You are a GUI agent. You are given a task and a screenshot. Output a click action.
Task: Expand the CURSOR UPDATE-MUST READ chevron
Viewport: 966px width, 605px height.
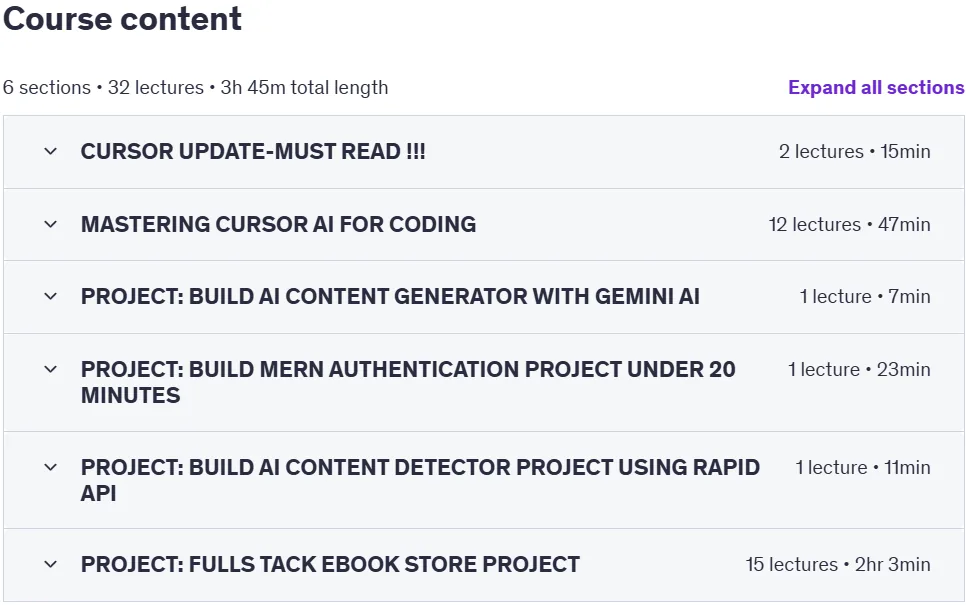pyautogui.click(x=51, y=152)
